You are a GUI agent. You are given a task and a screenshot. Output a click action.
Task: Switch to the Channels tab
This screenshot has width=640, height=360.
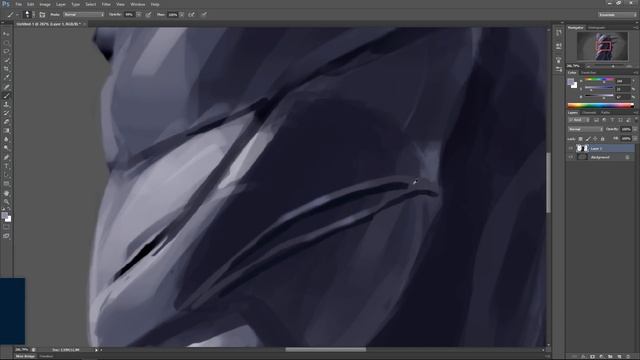(x=589, y=112)
